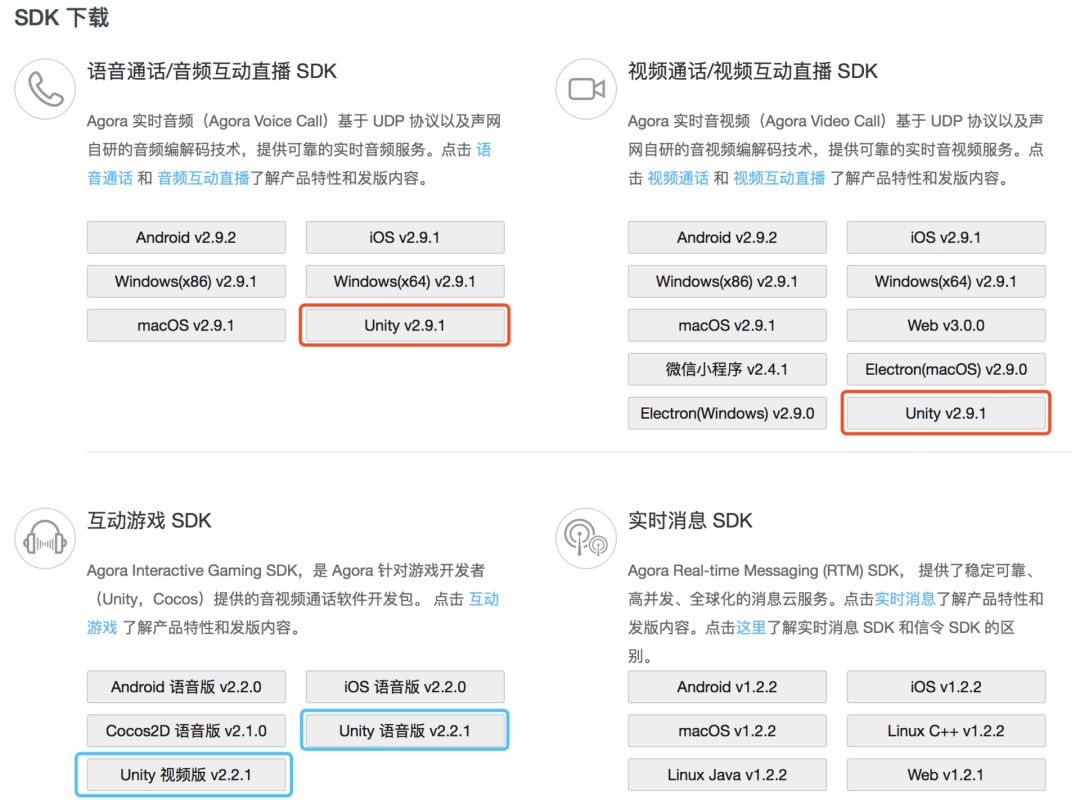The height and width of the screenshot is (800, 1080).
Task: Download Cocos2D 语音版 v2.1.0
Action: [x=186, y=731]
